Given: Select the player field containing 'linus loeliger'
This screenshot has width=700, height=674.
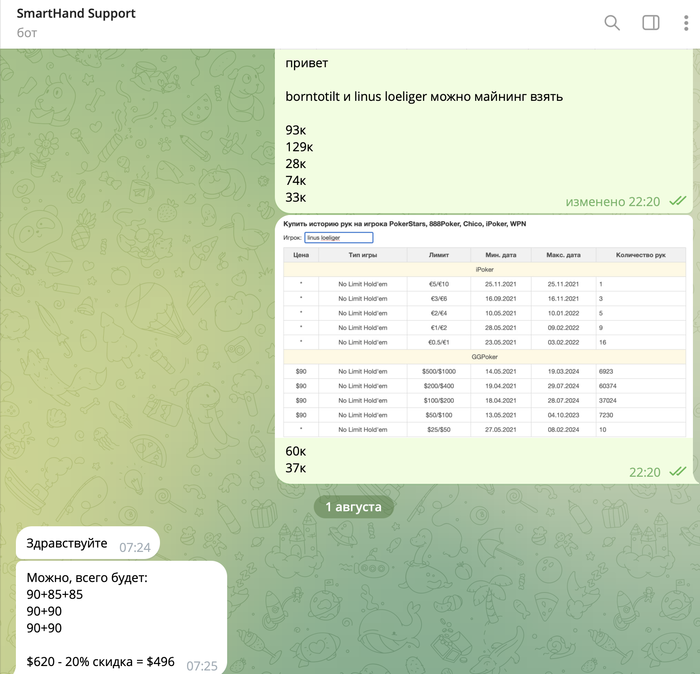Looking at the screenshot, I should click(339, 237).
